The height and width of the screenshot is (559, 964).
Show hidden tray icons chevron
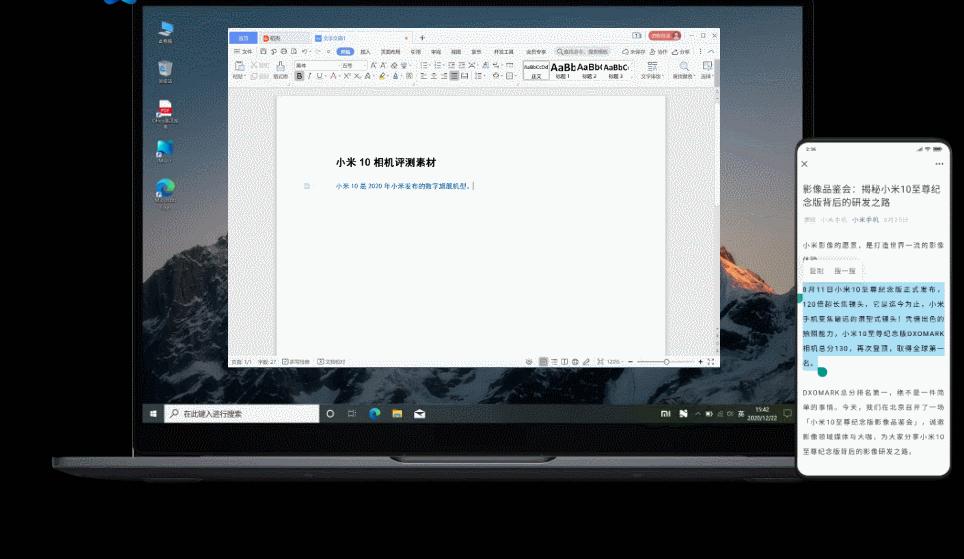(697, 414)
